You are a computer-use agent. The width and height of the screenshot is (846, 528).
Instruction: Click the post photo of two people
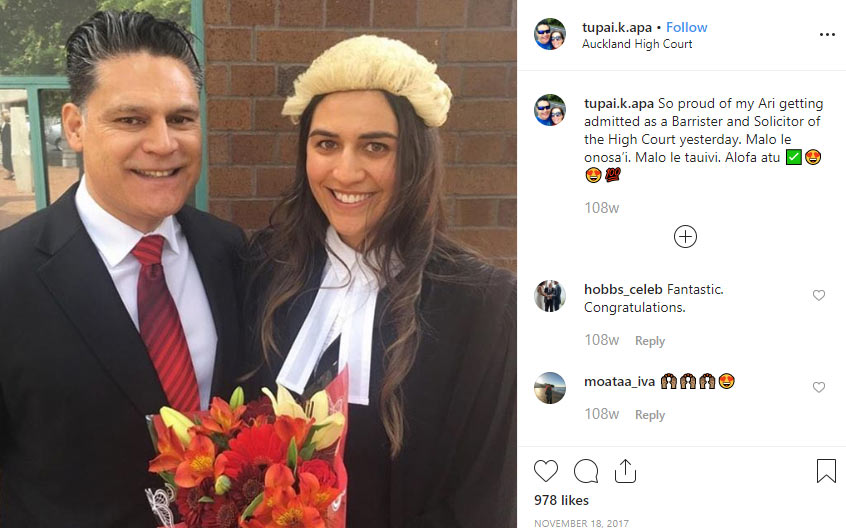click(258, 264)
